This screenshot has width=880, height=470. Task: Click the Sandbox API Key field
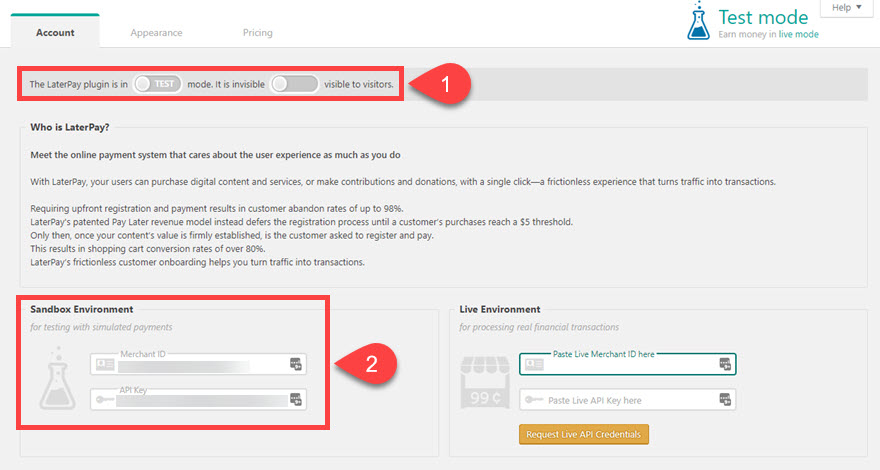click(x=198, y=399)
